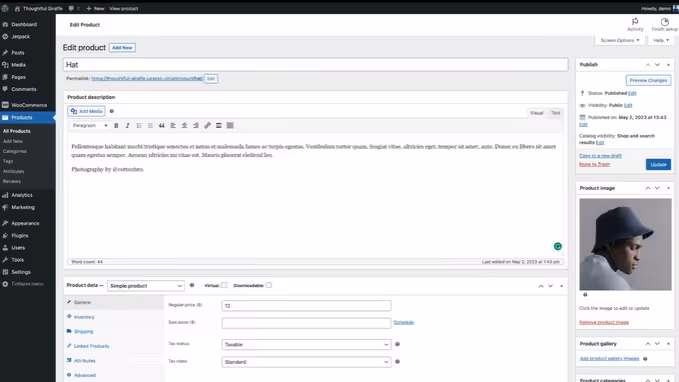Screen dimensions: 679x382
Task: Open the Attributes product data tab
Action: [84, 361]
